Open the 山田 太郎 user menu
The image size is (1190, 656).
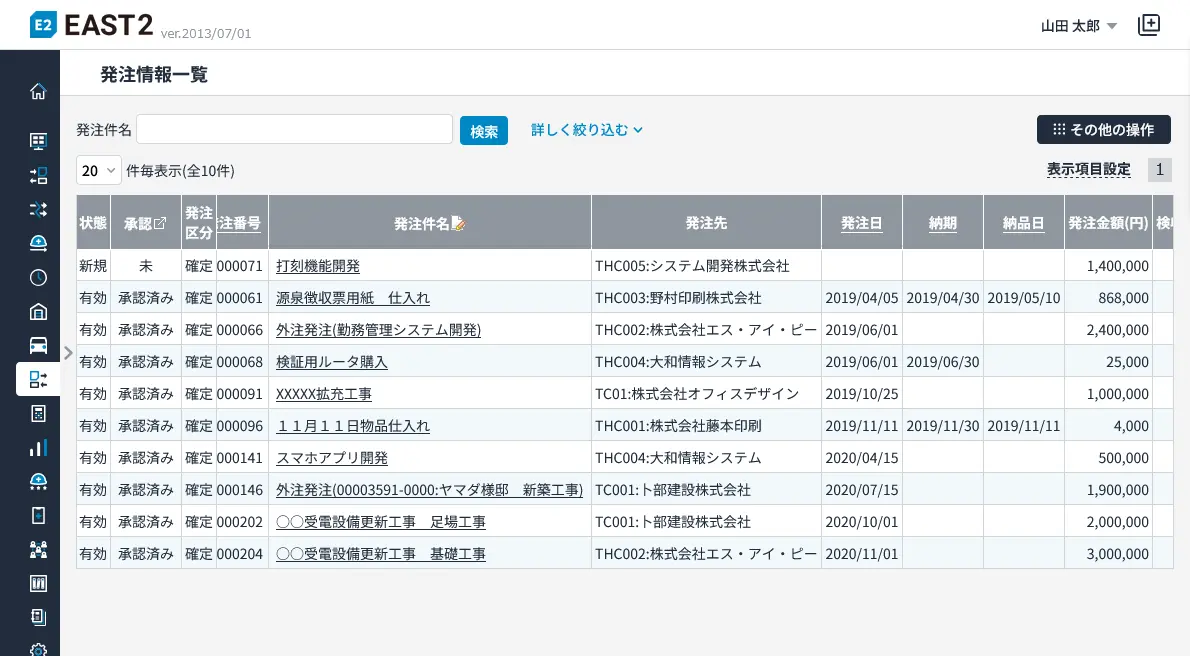[1078, 26]
